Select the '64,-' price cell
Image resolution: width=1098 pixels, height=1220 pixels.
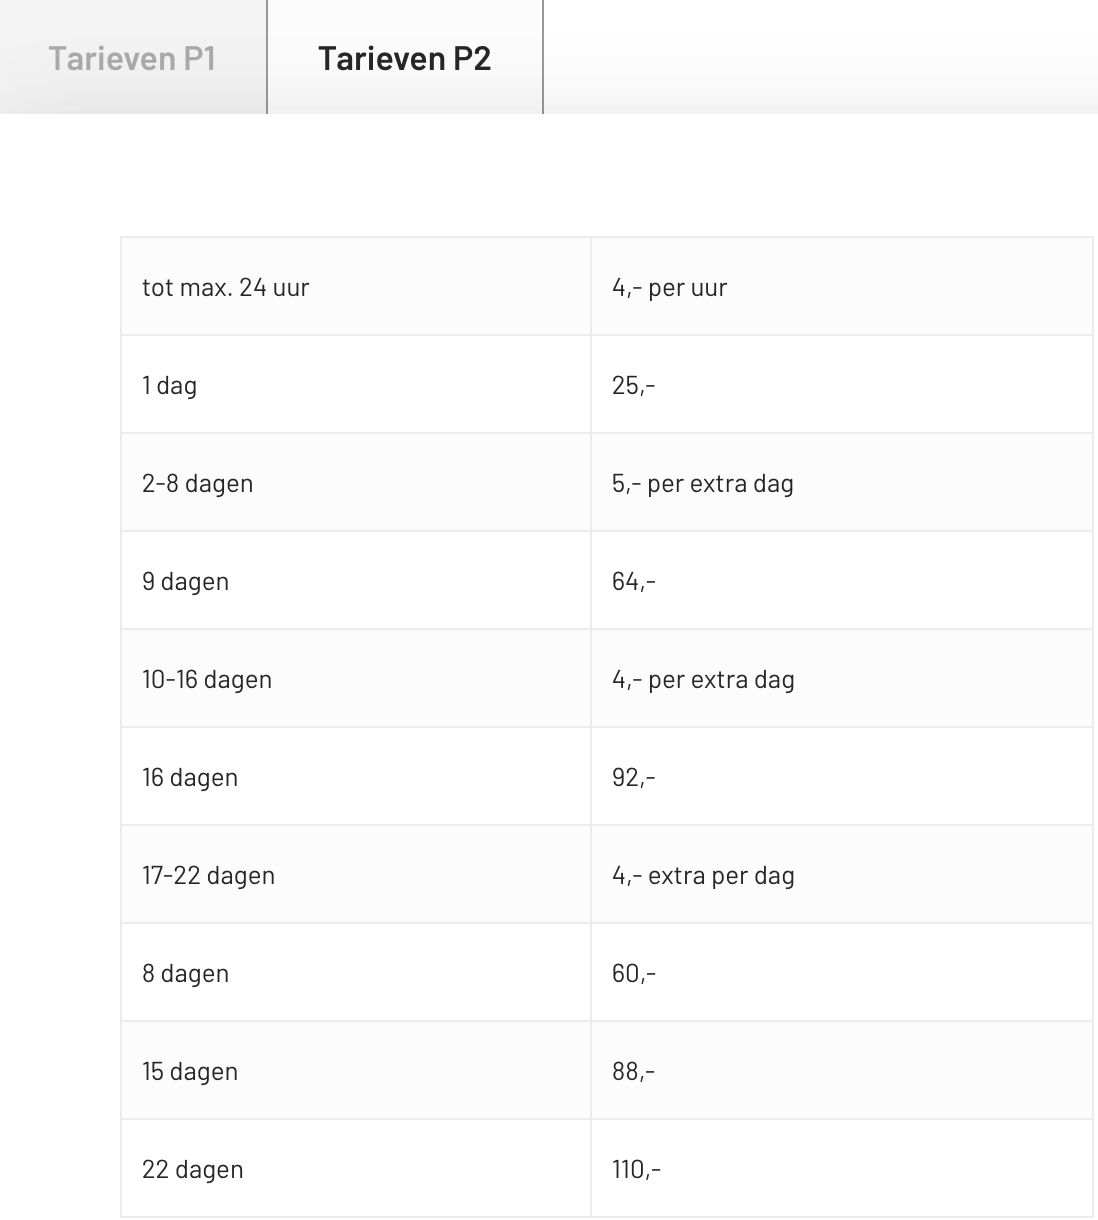click(x=841, y=581)
